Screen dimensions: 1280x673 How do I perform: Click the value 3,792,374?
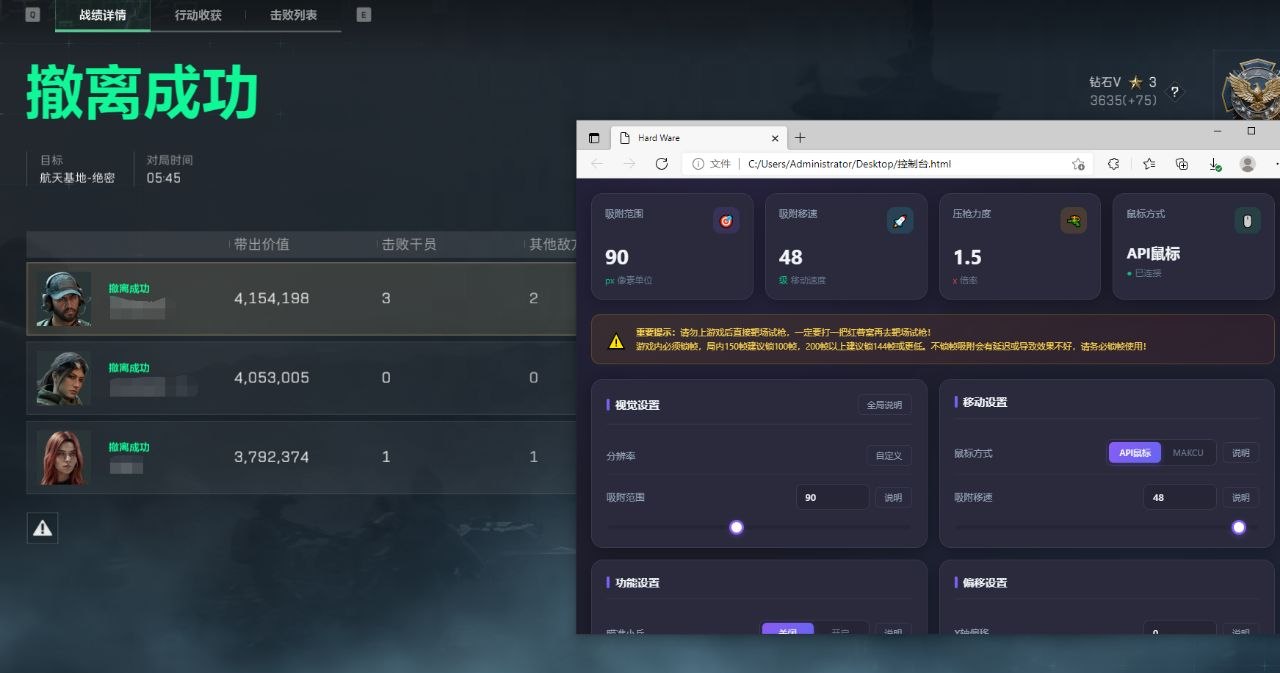[271, 457]
